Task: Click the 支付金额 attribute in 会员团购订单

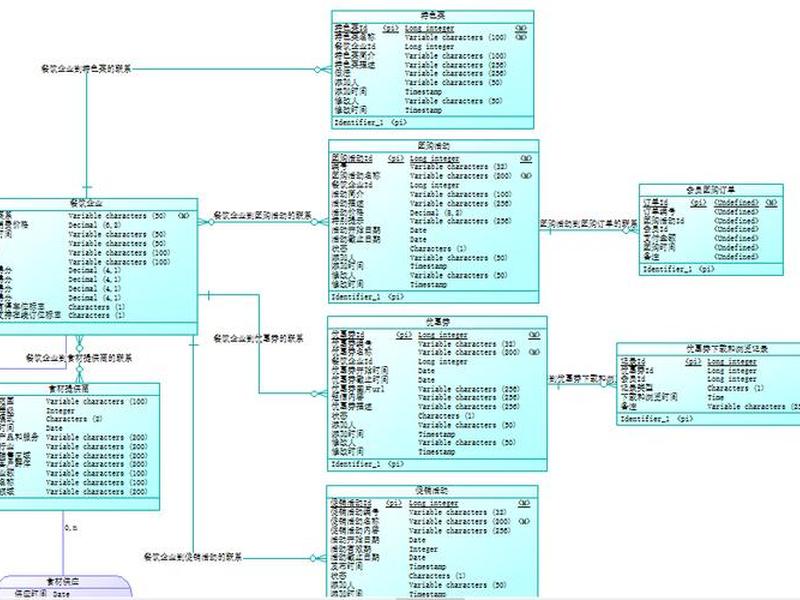Action: coord(659,238)
